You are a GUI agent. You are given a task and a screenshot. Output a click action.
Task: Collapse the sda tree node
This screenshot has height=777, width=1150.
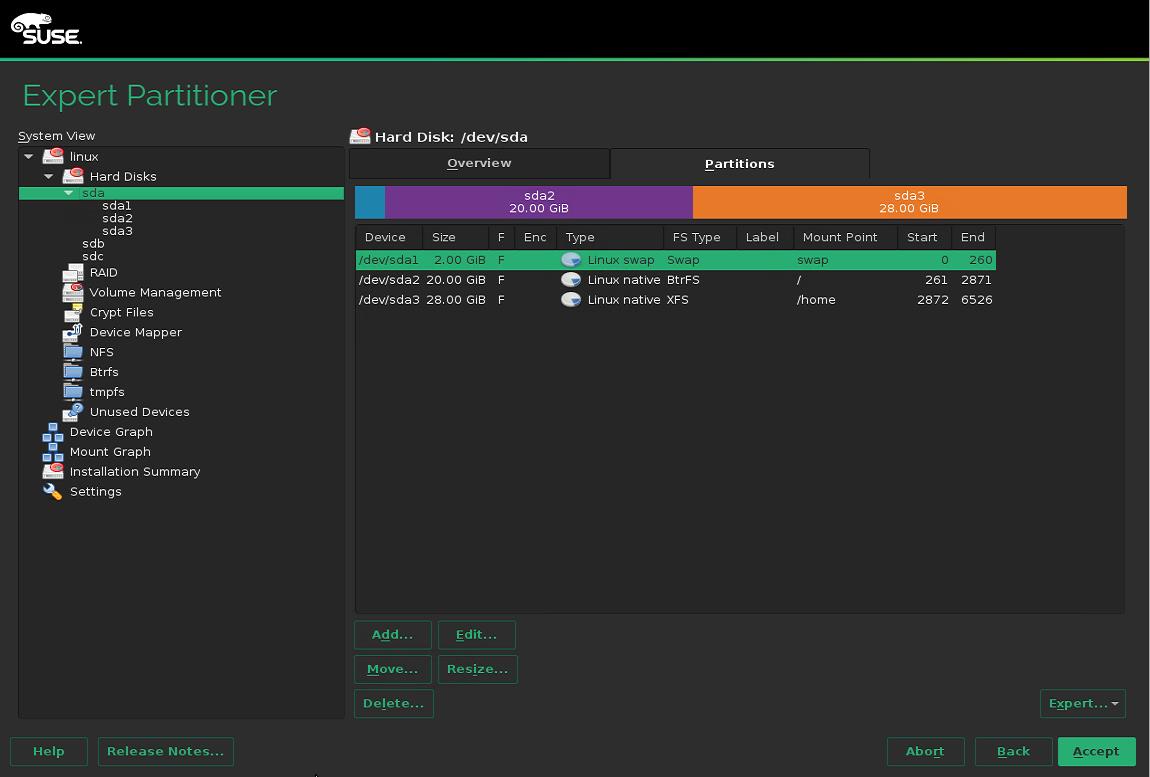pos(68,193)
